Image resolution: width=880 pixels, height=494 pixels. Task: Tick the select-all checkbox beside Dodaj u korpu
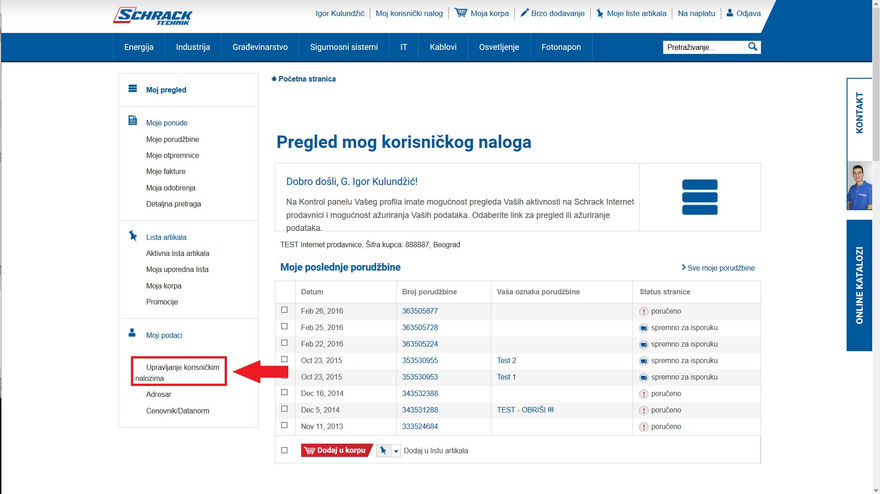pyautogui.click(x=285, y=450)
